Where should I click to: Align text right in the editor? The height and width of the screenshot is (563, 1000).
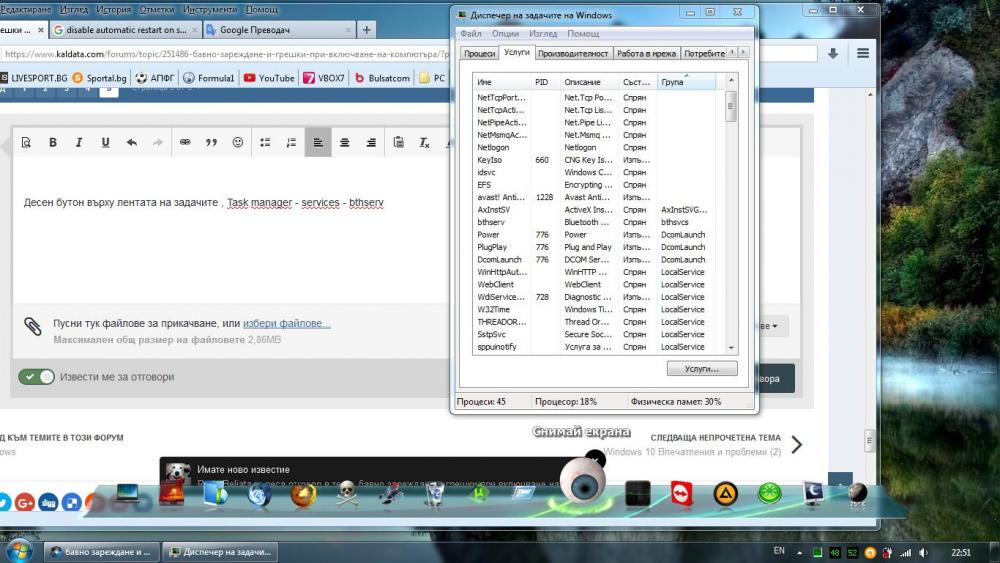pos(371,142)
